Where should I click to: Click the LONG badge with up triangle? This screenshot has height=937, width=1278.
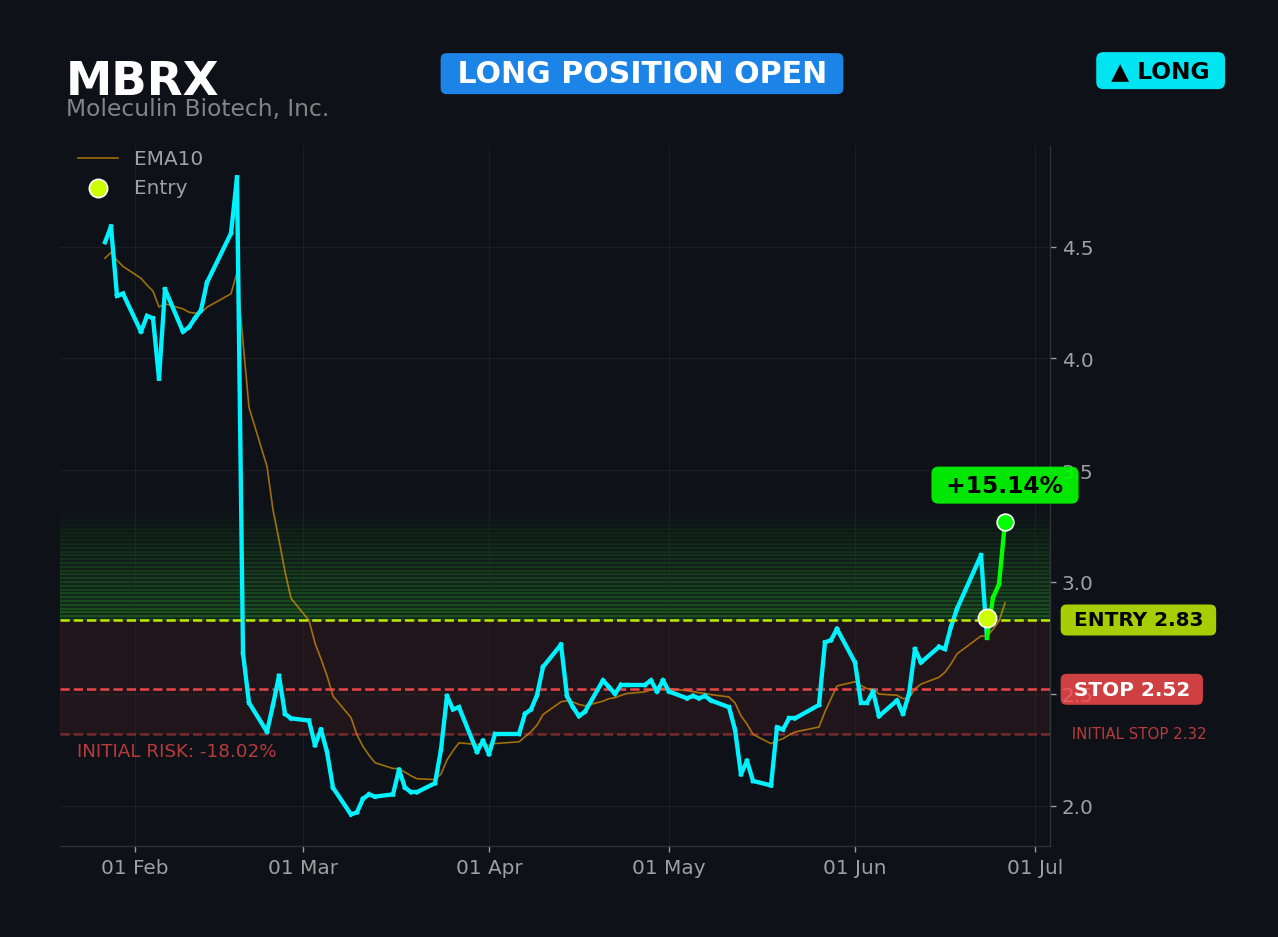[x=1160, y=71]
